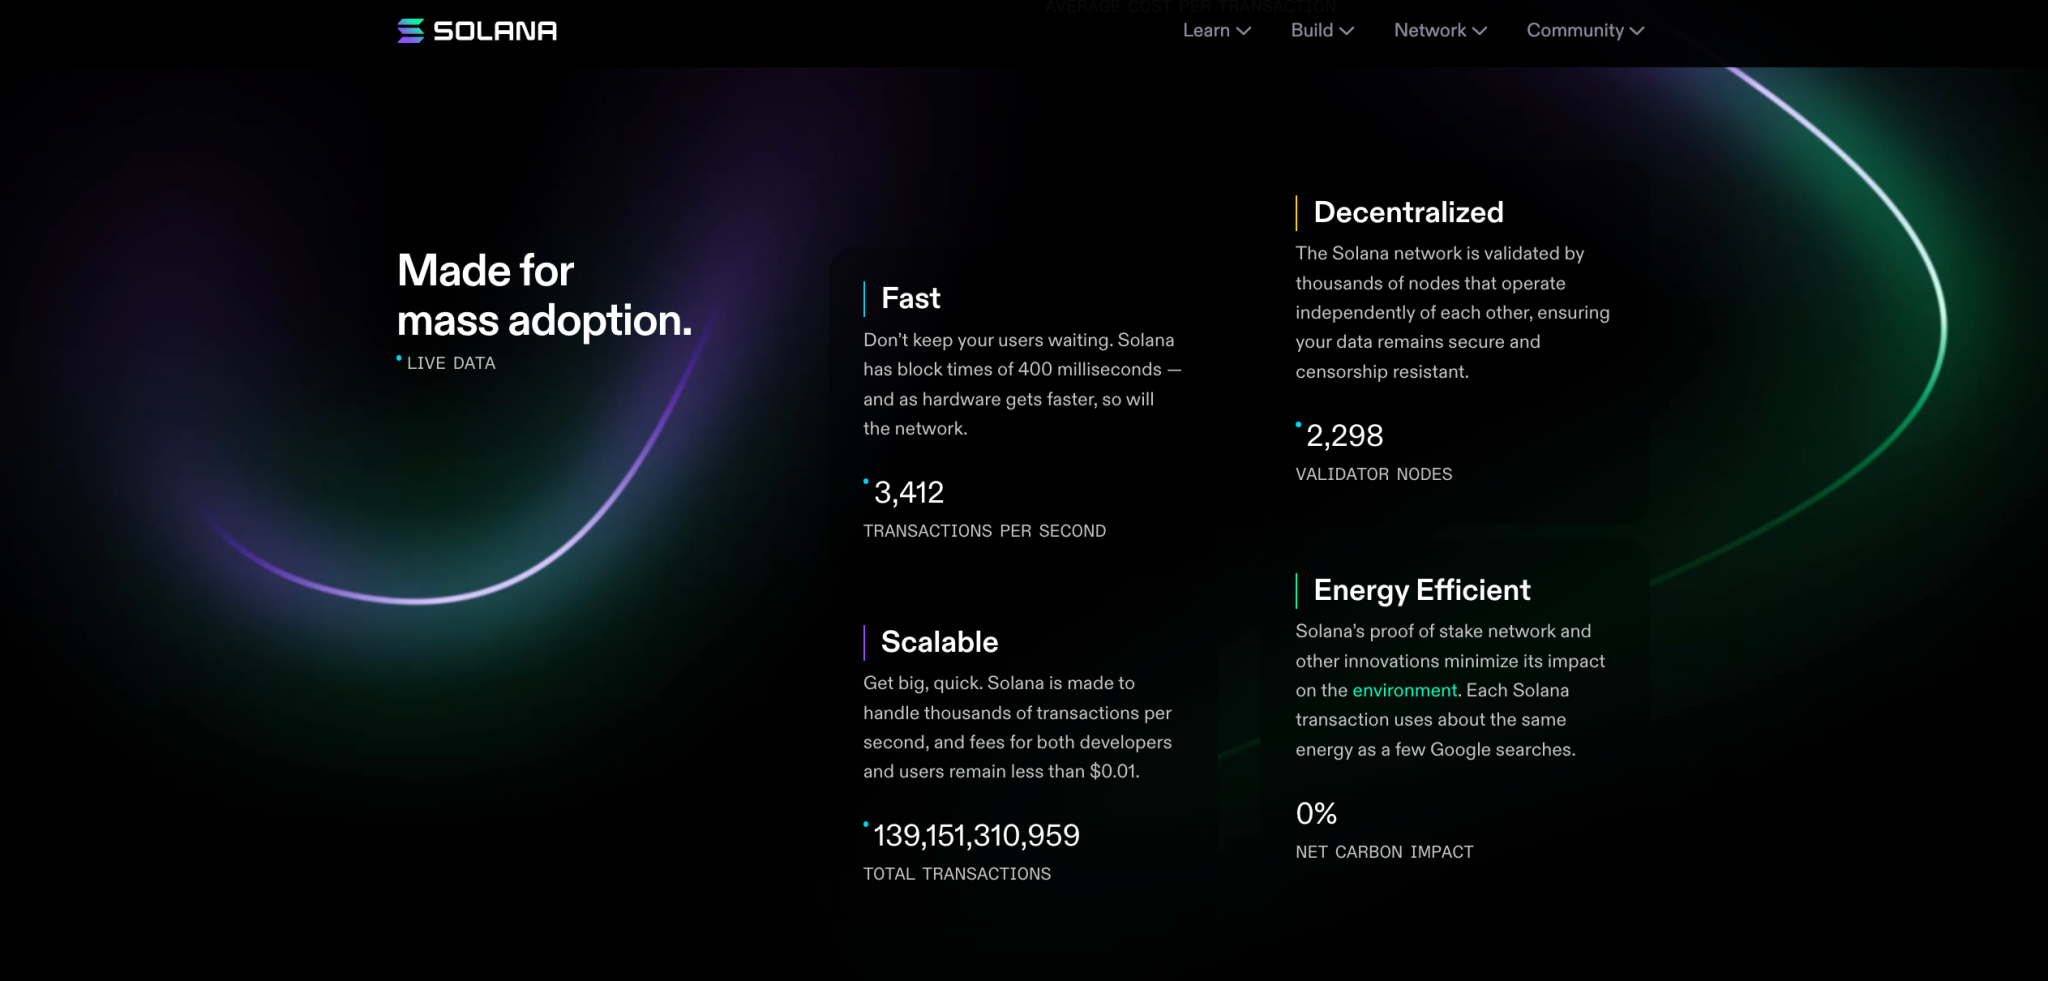The image size is (2048, 981).
Task: Click the 2,298 validator count
Action: point(1344,435)
